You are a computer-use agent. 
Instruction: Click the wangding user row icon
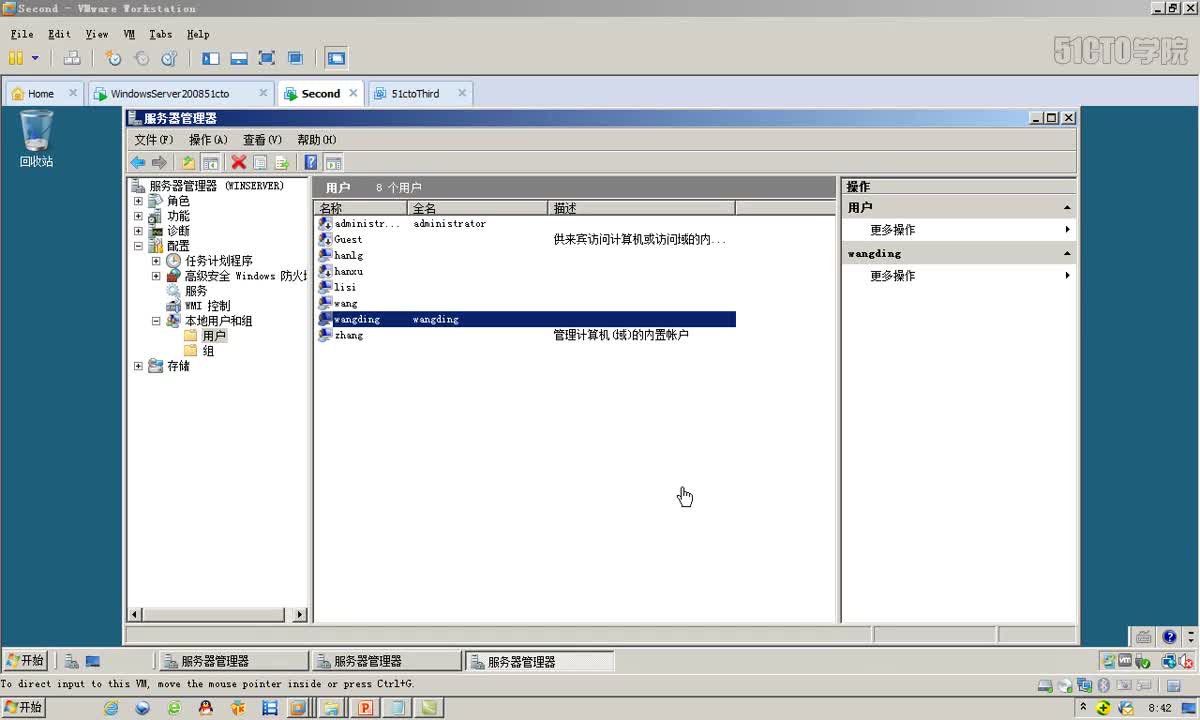click(x=325, y=319)
